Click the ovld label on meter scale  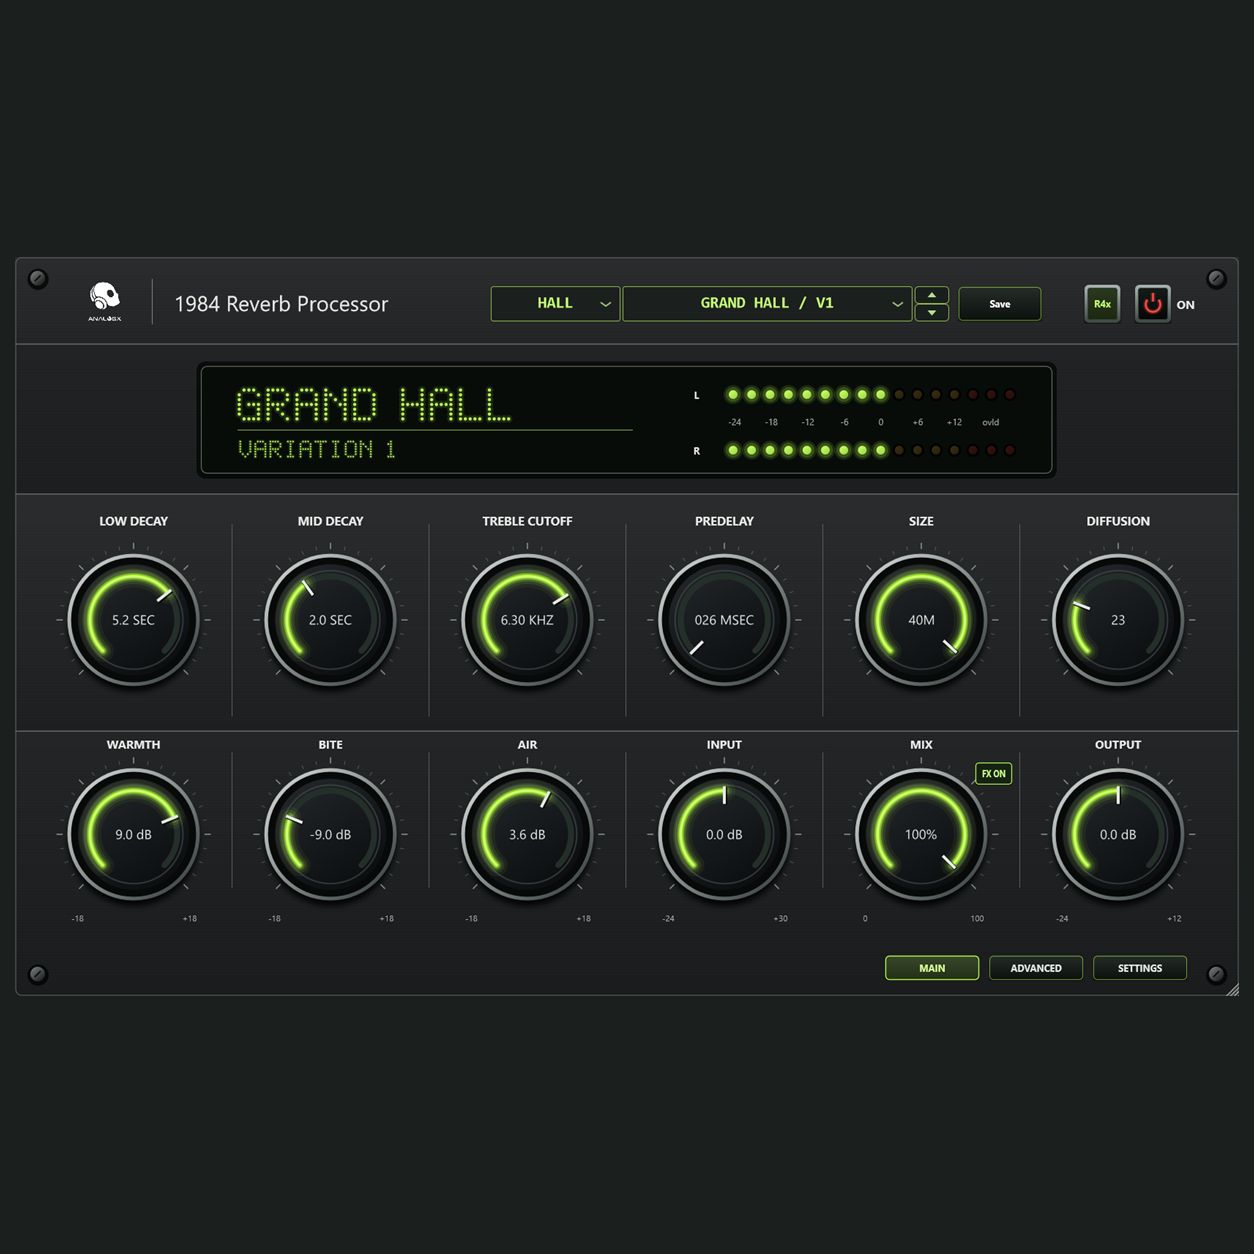pyautogui.click(x=990, y=422)
